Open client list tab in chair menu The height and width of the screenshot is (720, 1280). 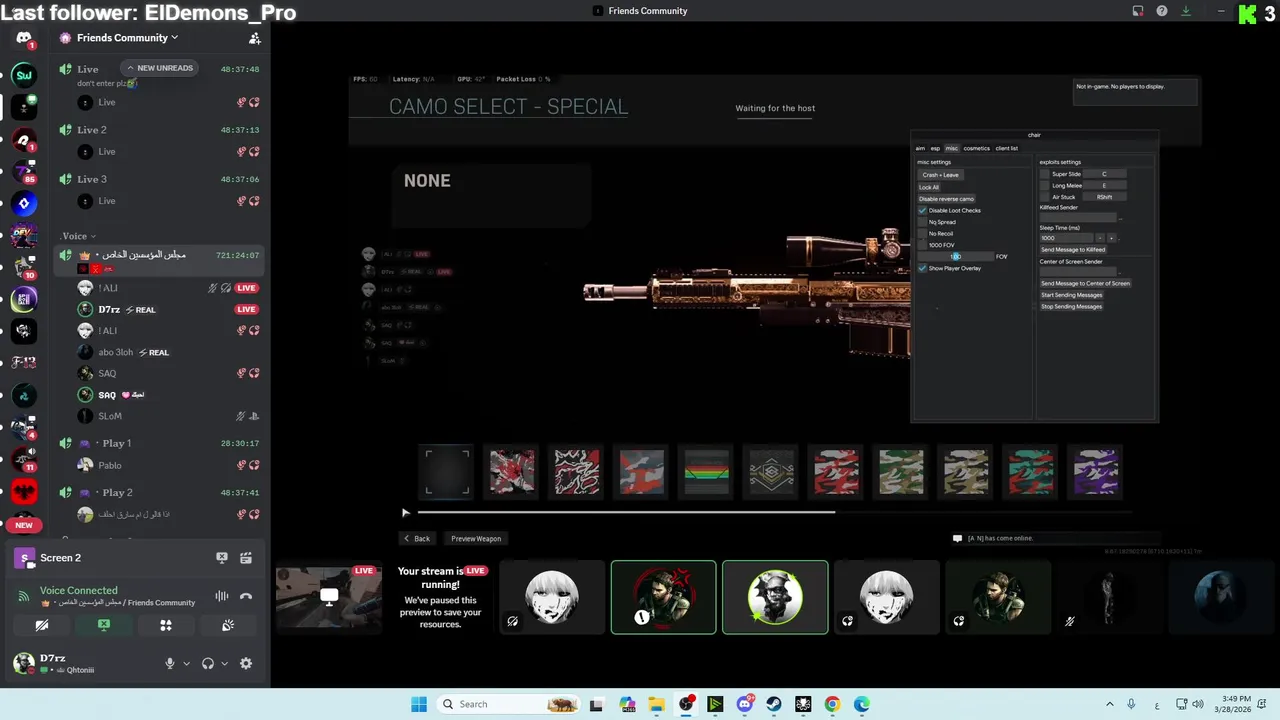tap(1006, 148)
